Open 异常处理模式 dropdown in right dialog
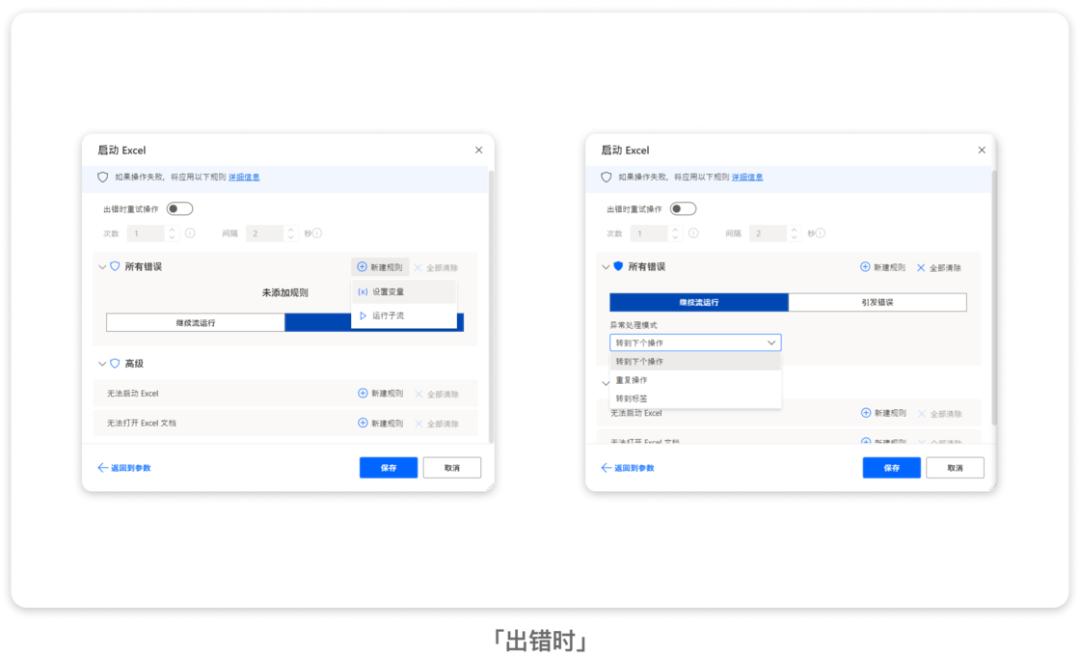The image size is (1080, 657). 695,342
